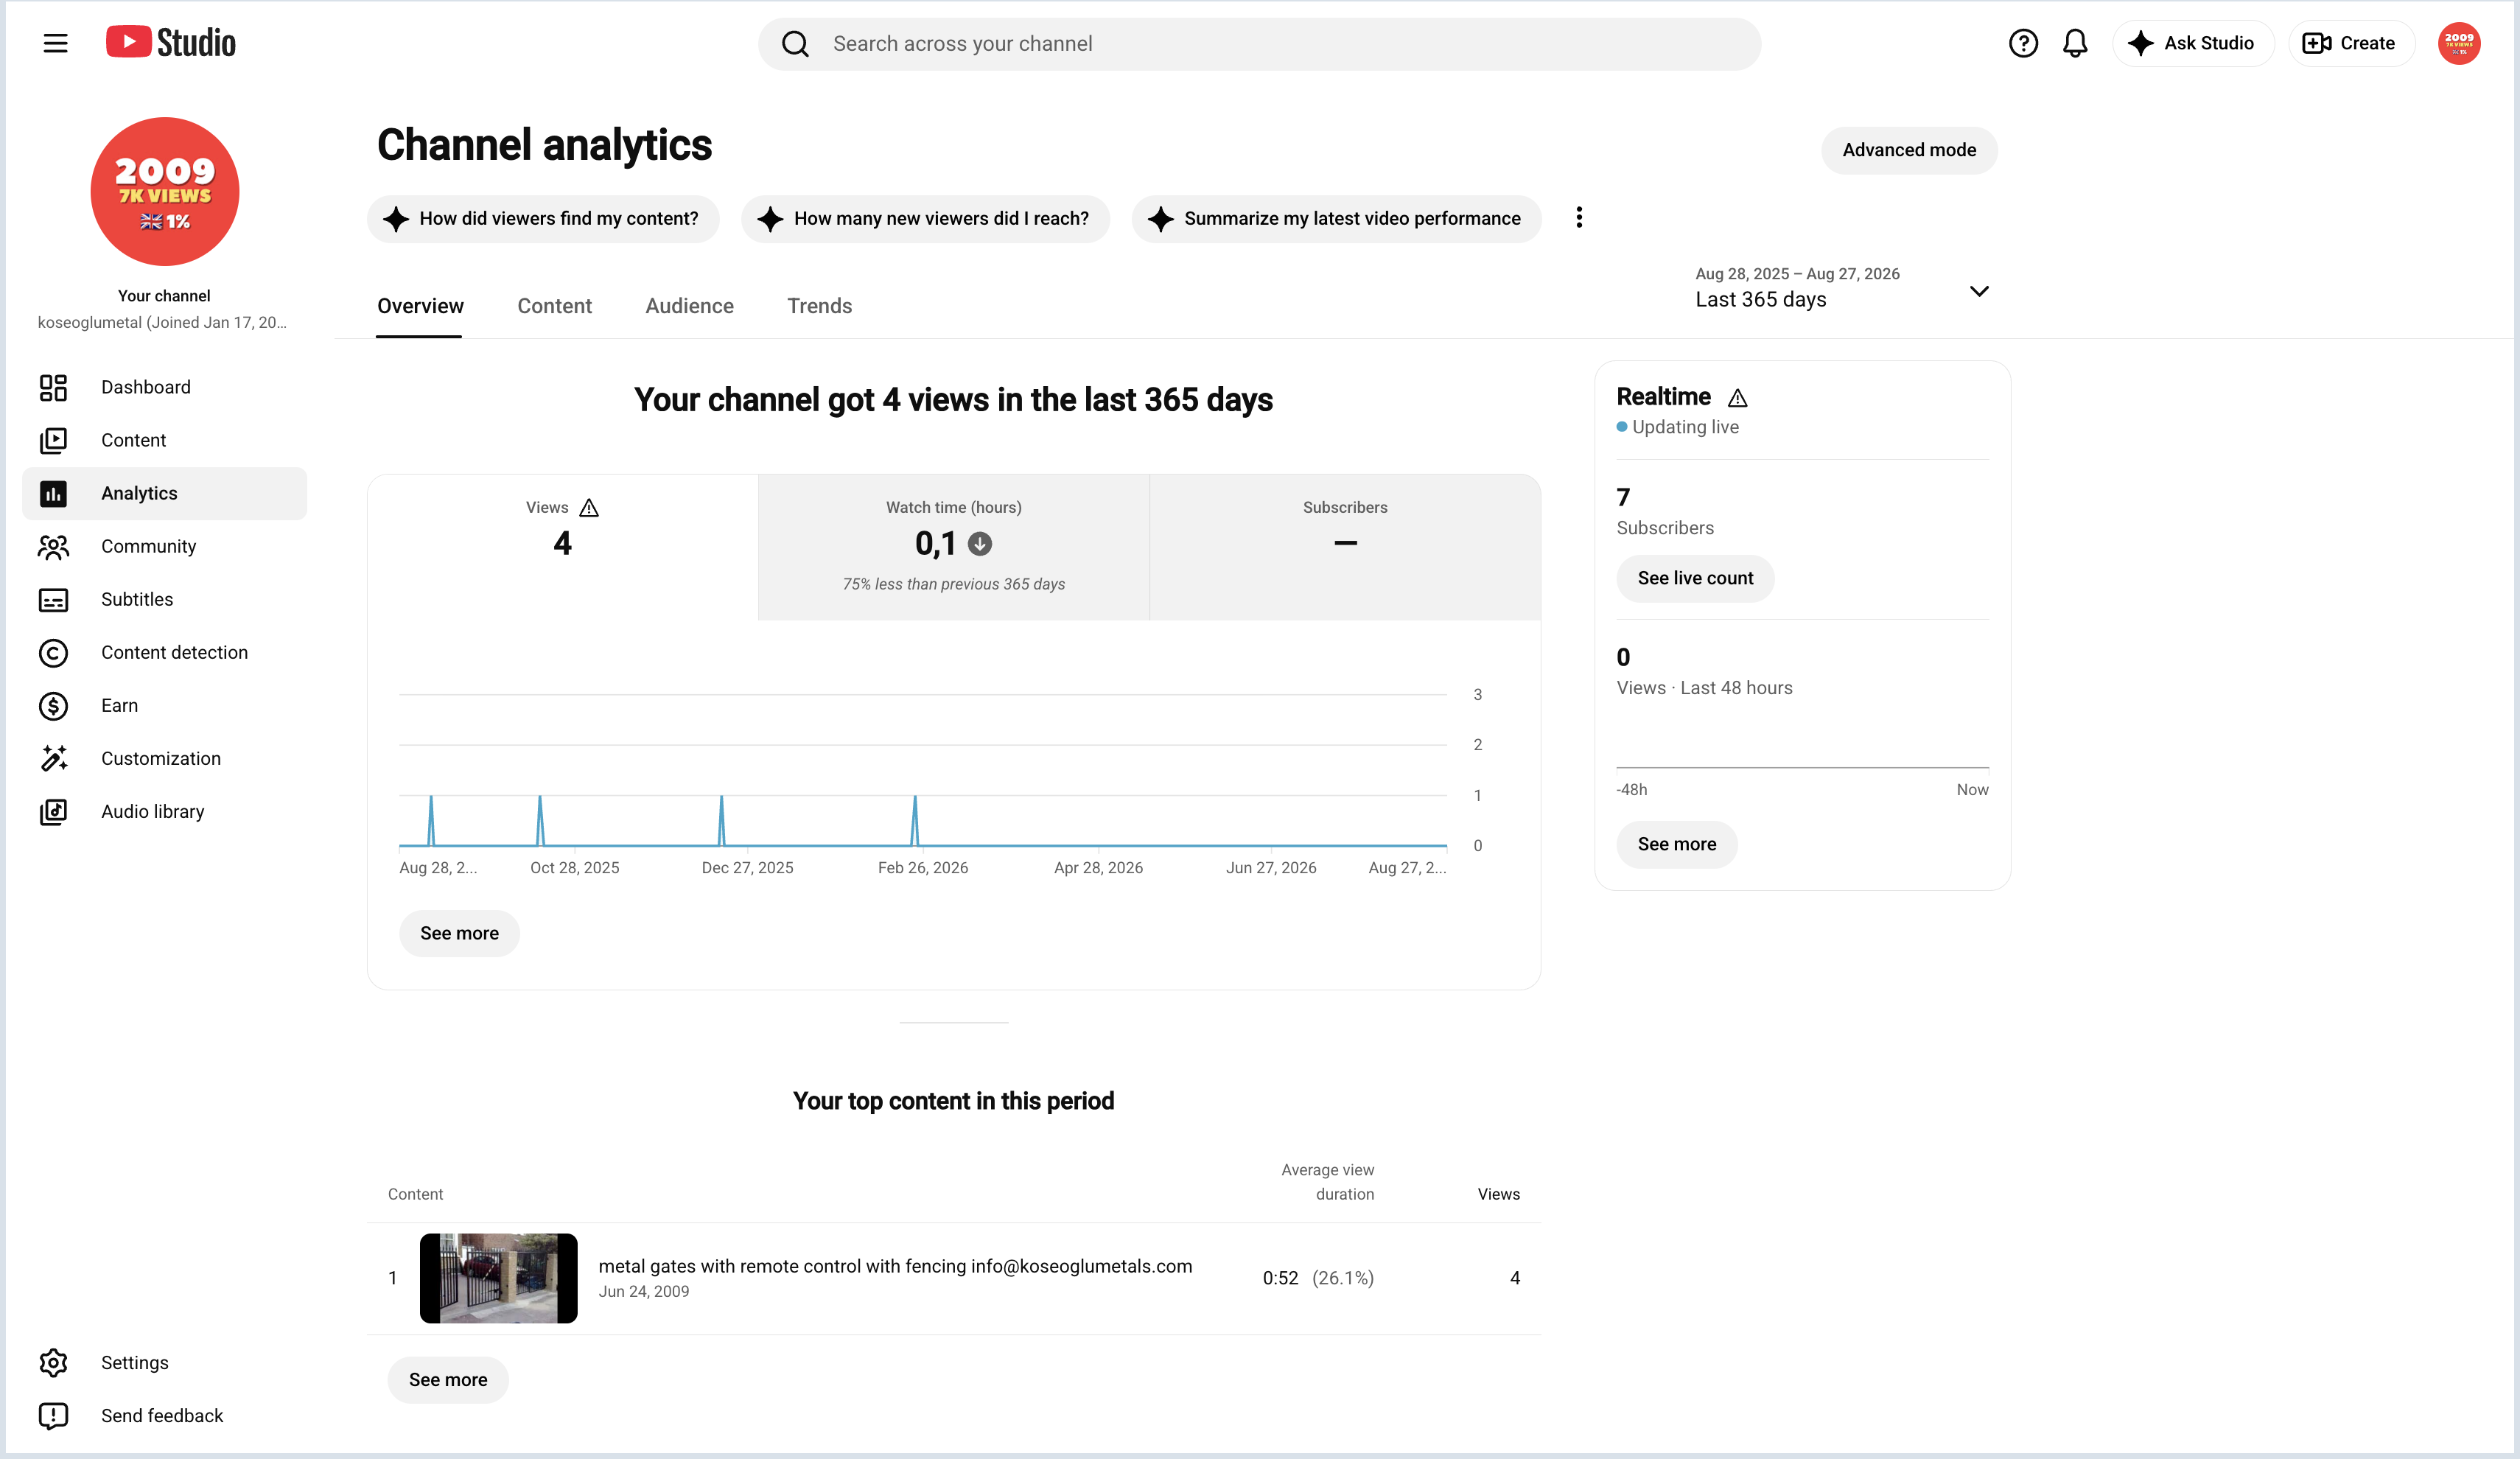Open Audio library in the sidebar
The height and width of the screenshot is (1459, 2520).
pyautogui.click(x=164, y=811)
